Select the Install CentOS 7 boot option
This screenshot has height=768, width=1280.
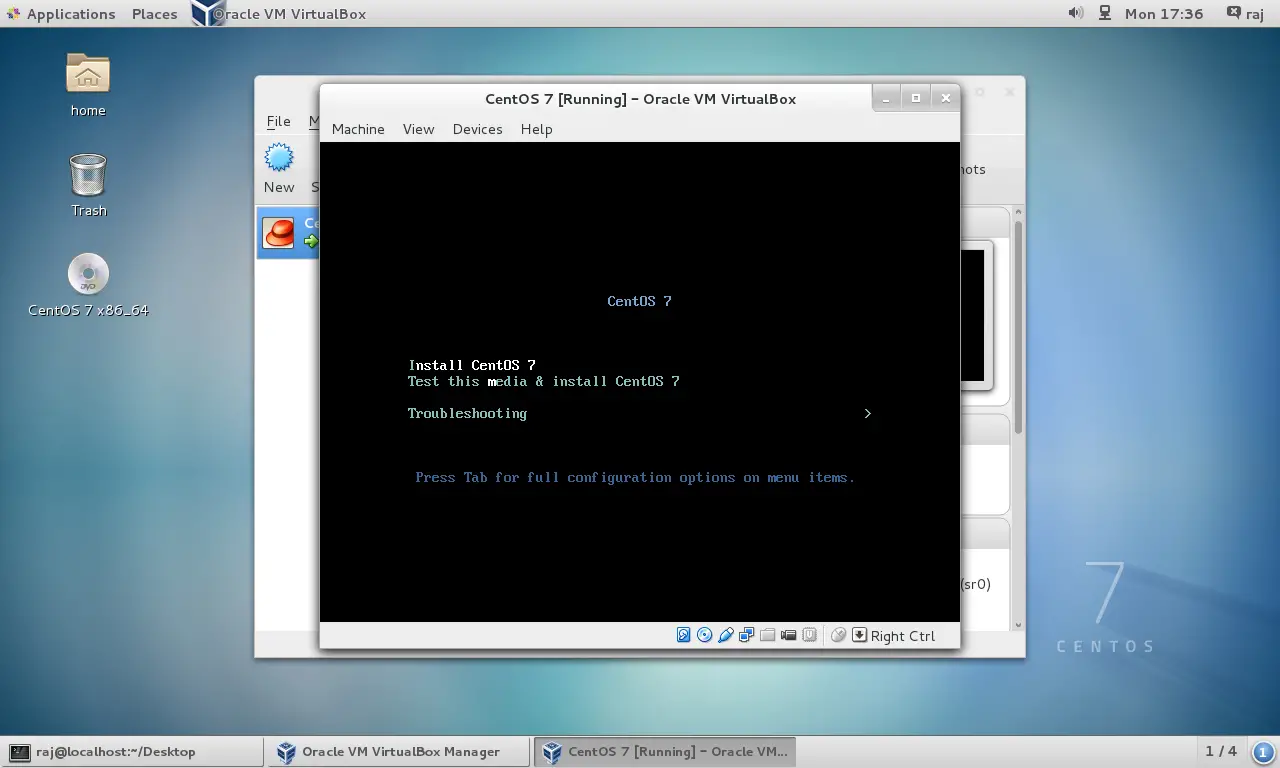pos(472,365)
